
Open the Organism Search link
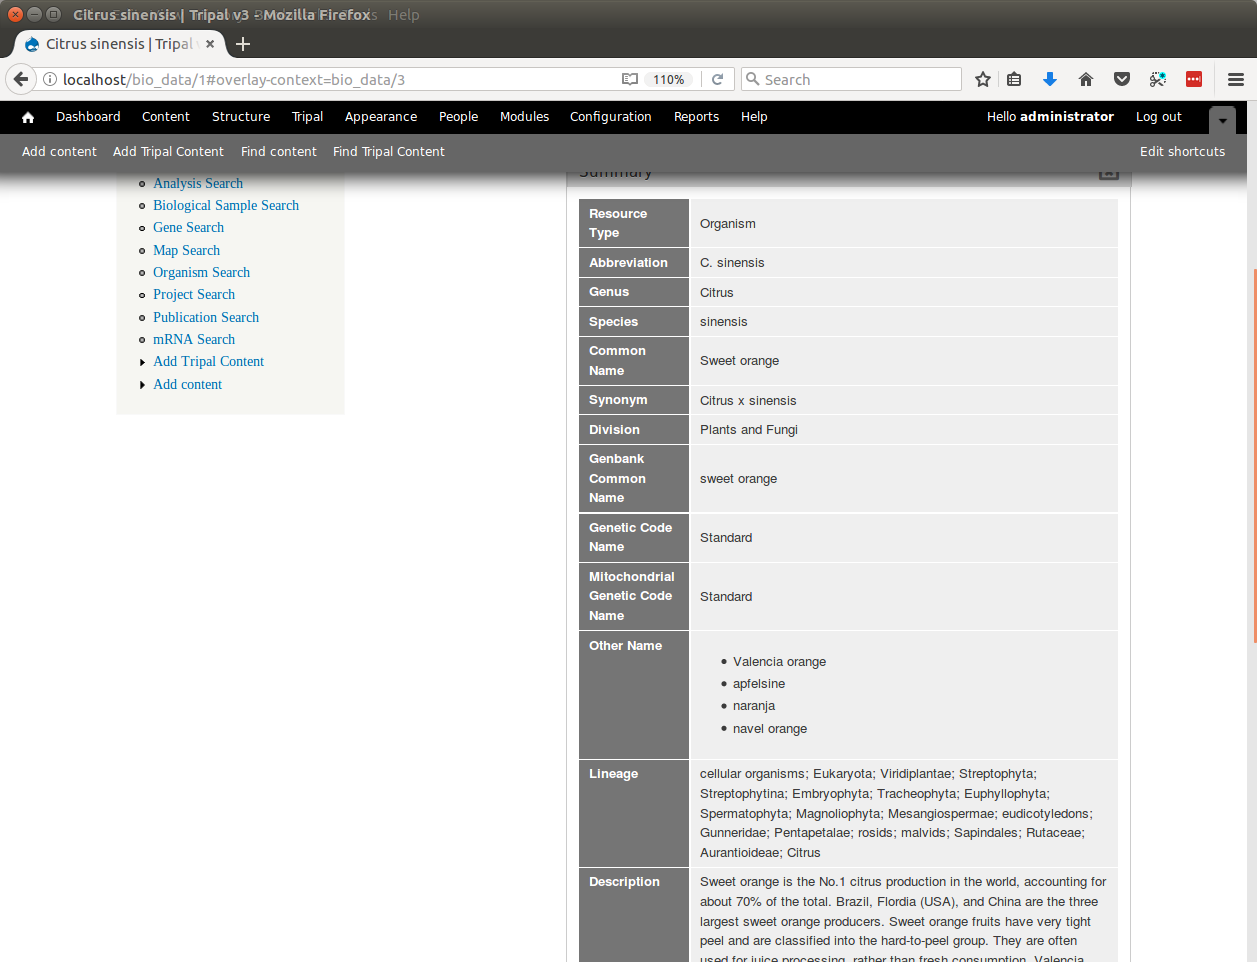(x=201, y=273)
